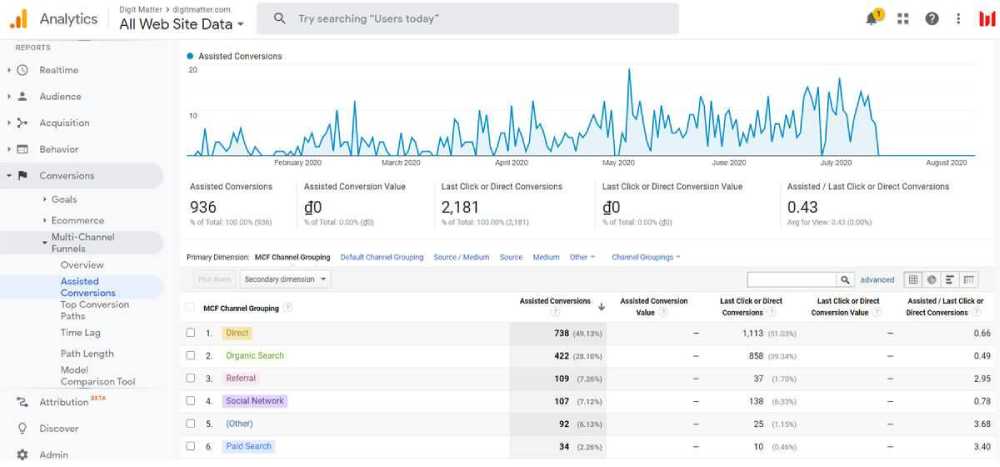This screenshot has width=1000, height=467.
Task: Focus the 'Try searching Users today' search box
Action: (x=467, y=19)
